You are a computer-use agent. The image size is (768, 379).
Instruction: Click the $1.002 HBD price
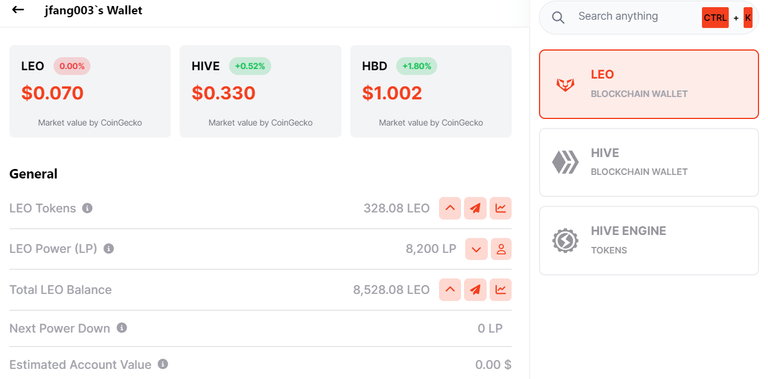pyautogui.click(x=392, y=93)
